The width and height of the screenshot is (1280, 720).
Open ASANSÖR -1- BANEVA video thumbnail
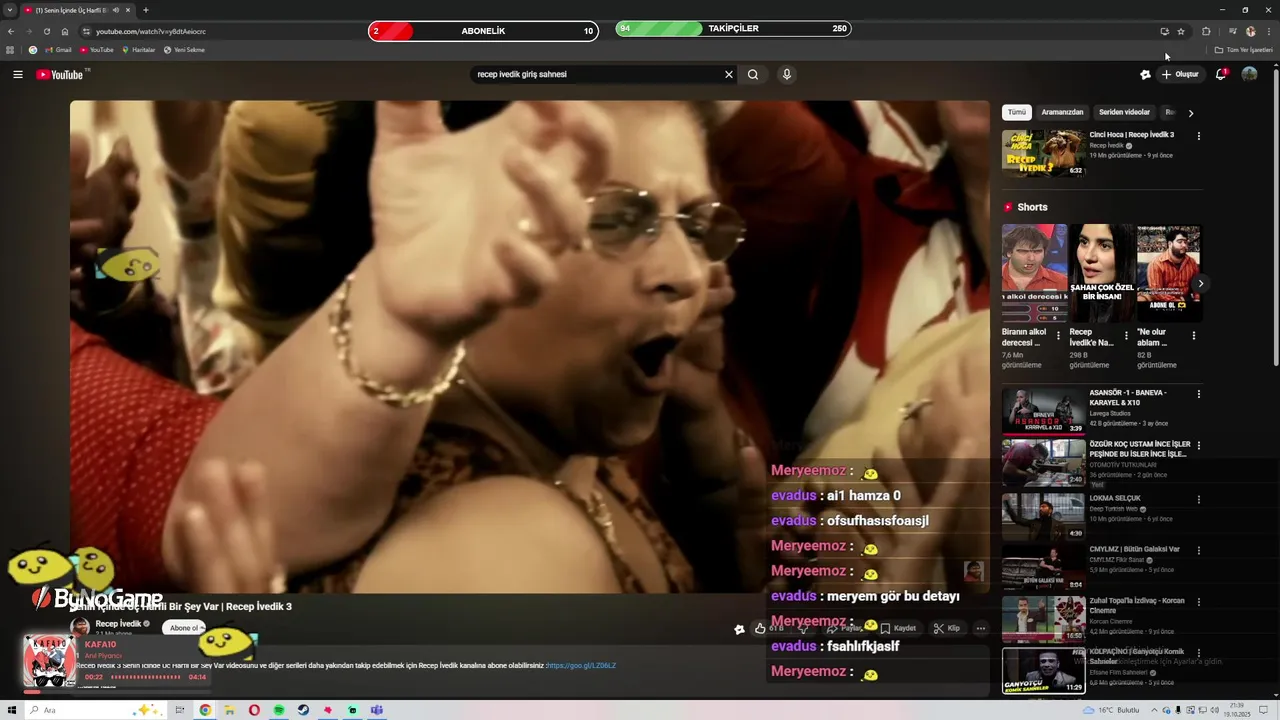pyautogui.click(x=1043, y=411)
